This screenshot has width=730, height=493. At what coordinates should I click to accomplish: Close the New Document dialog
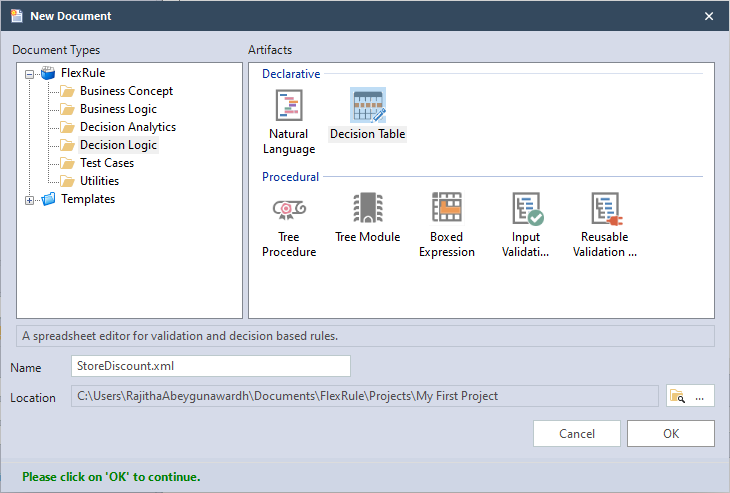pyautogui.click(x=709, y=16)
